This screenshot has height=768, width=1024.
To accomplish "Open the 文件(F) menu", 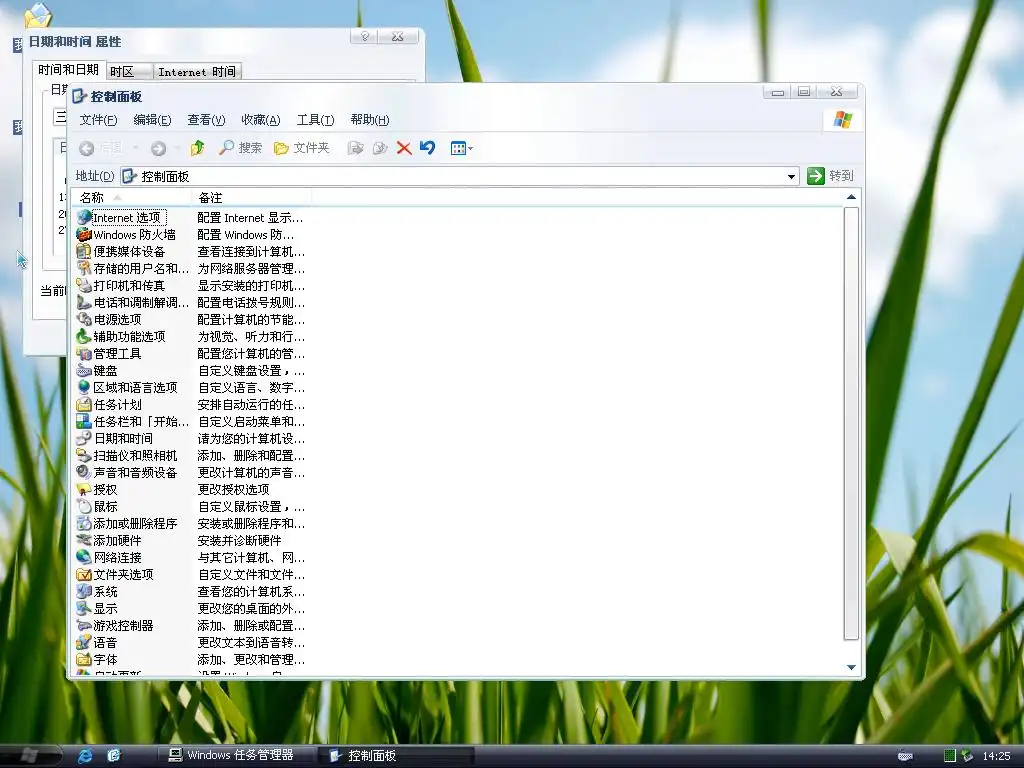I will 98,120.
